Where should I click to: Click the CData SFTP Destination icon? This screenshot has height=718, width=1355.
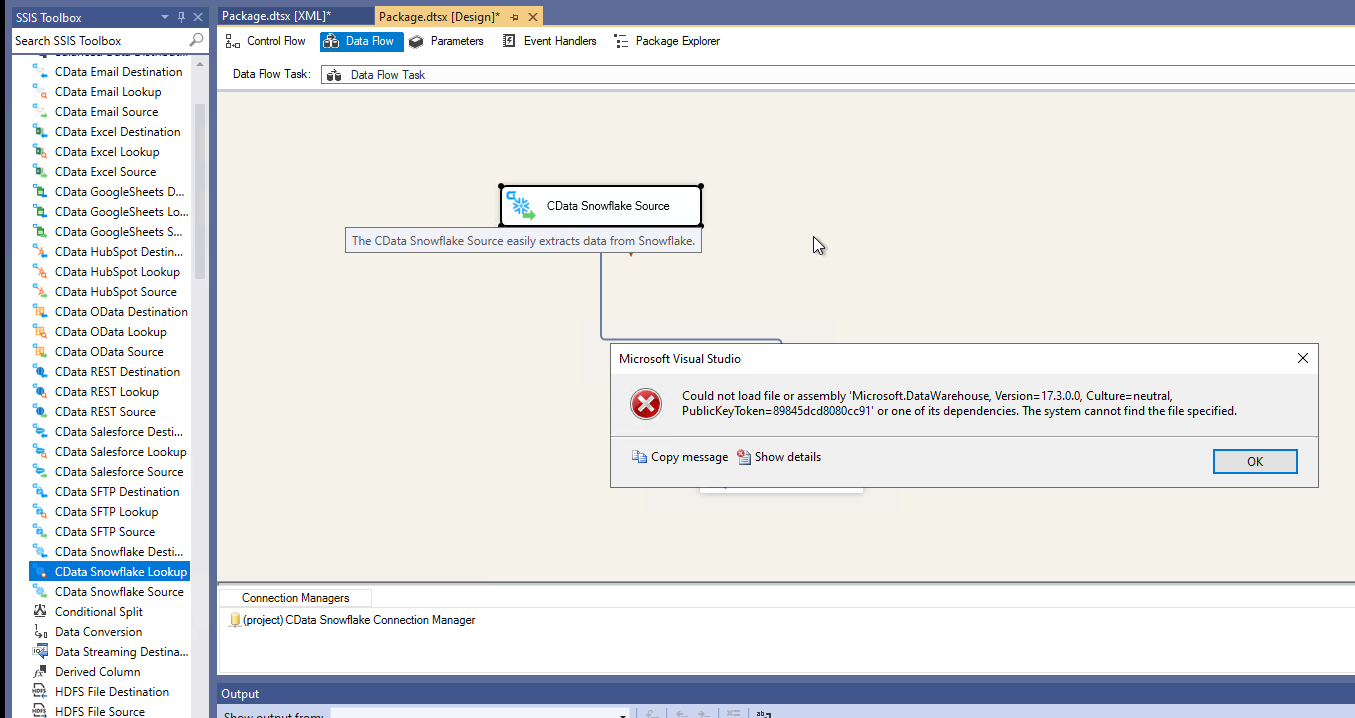click(40, 492)
